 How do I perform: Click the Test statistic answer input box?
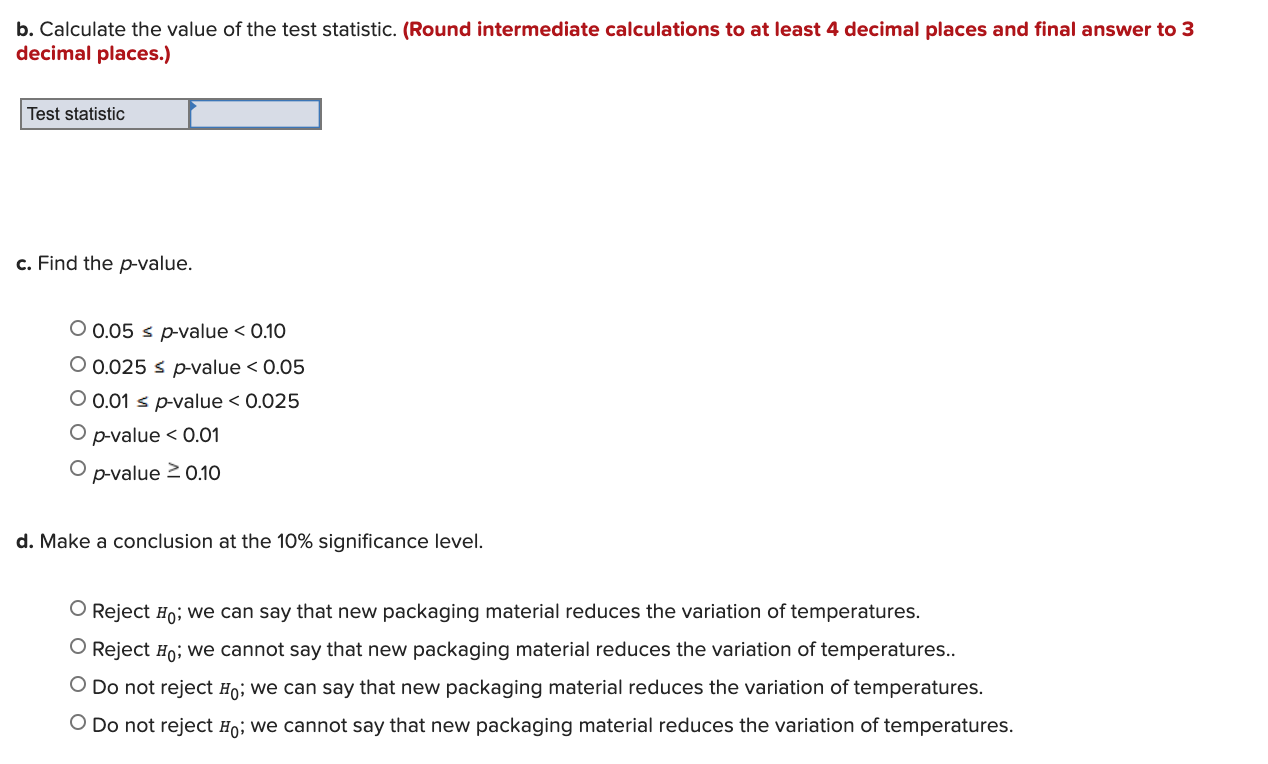point(254,113)
